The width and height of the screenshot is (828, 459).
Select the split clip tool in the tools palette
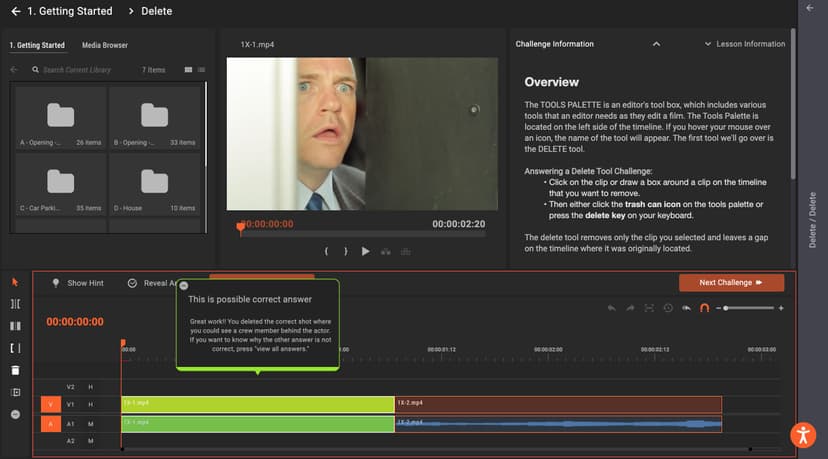click(x=15, y=326)
